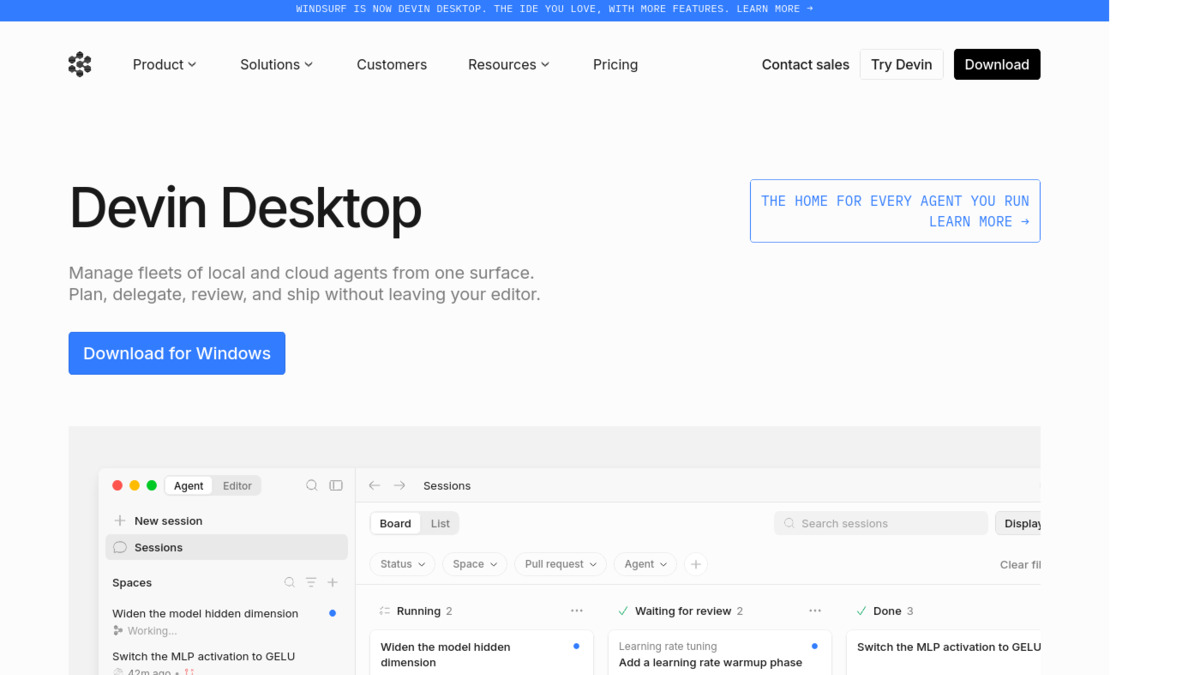Viewport: 1200px width, 675px height.
Task: Click the Waiting for review check icon
Action: click(623, 611)
